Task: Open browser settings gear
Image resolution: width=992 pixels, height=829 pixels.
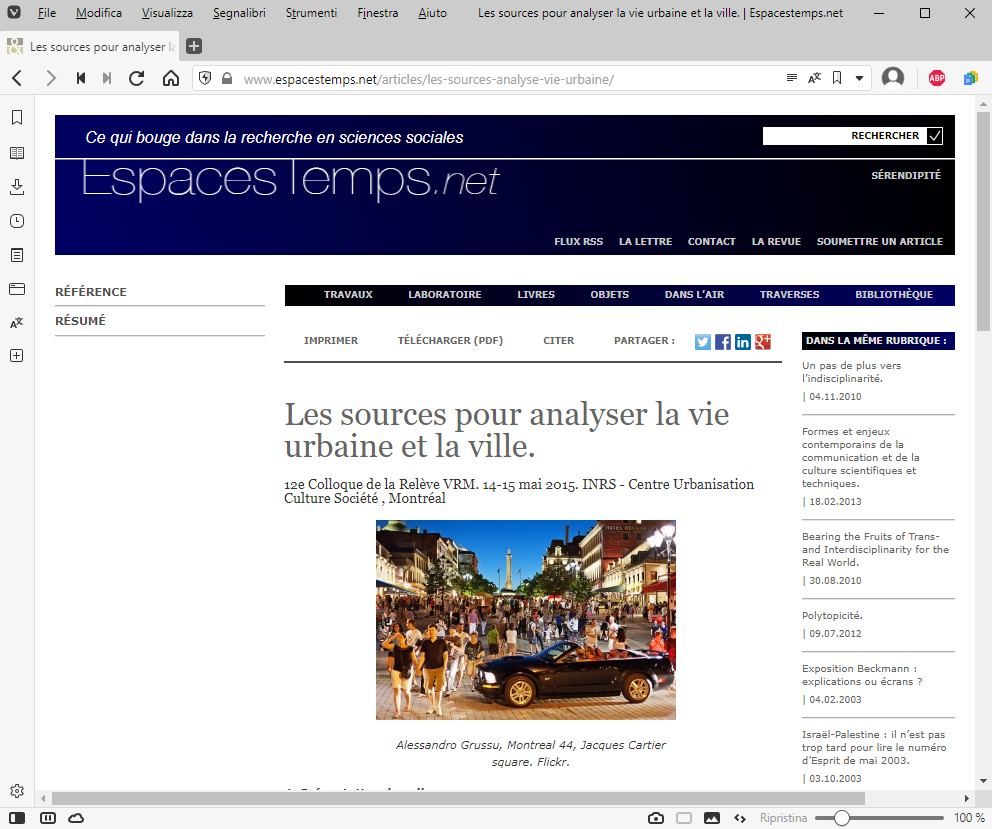Action: [x=17, y=790]
